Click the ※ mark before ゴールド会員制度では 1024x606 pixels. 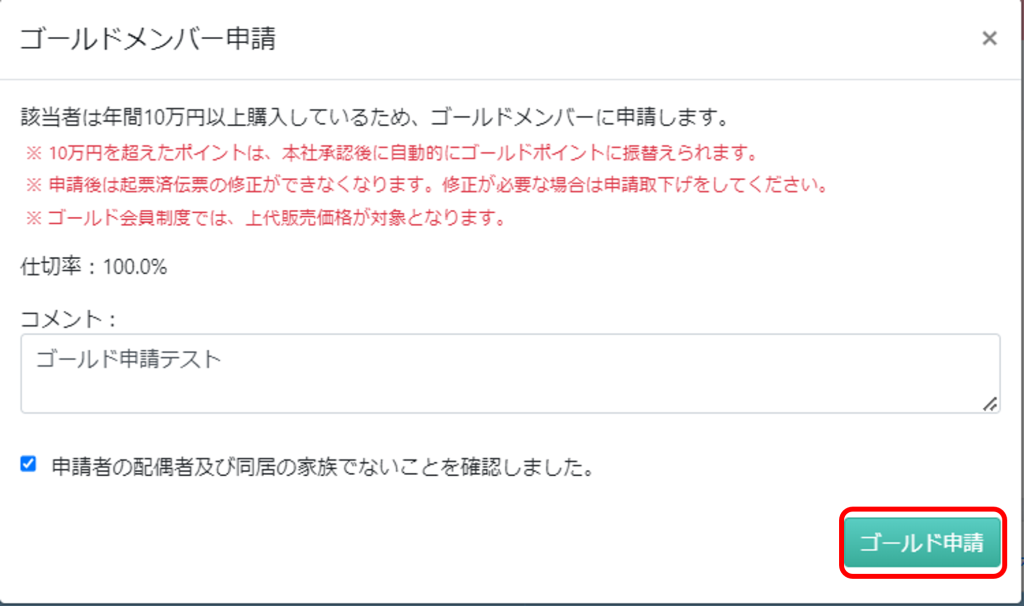pos(34,218)
